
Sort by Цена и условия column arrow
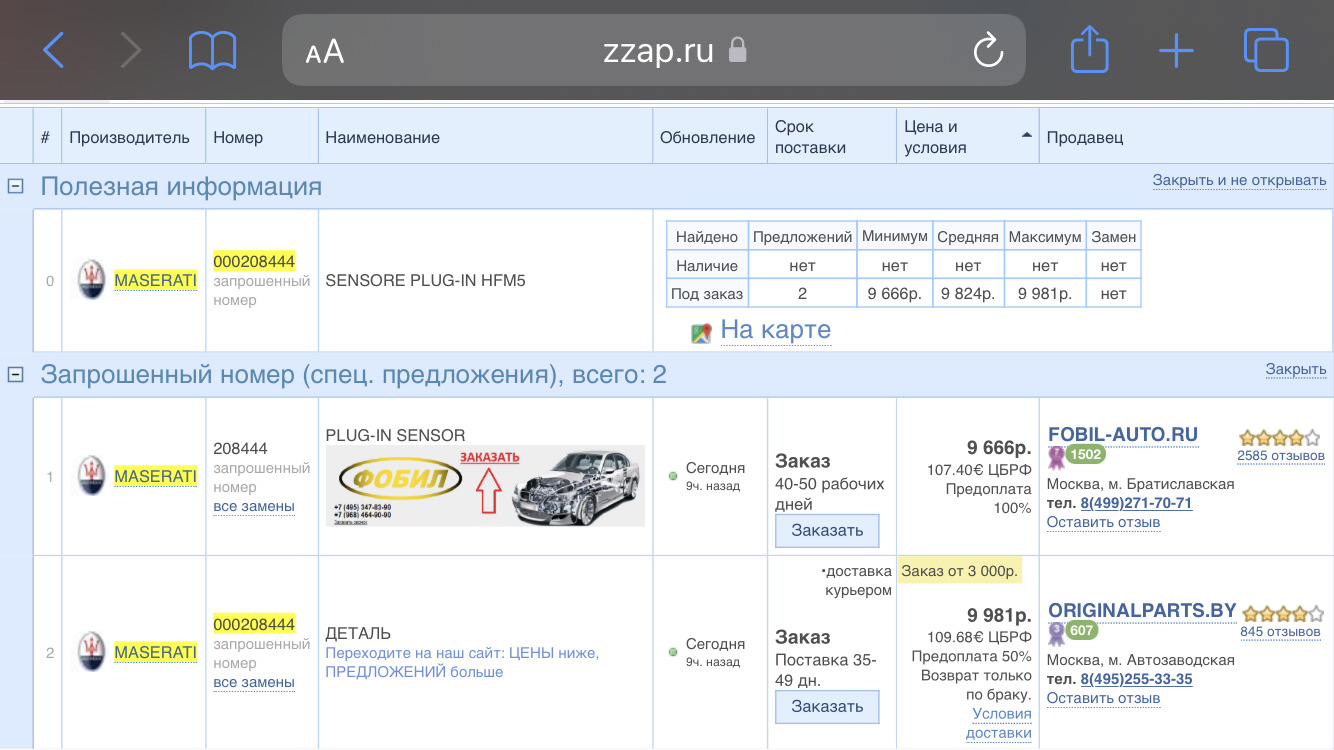pos(1026,134)
